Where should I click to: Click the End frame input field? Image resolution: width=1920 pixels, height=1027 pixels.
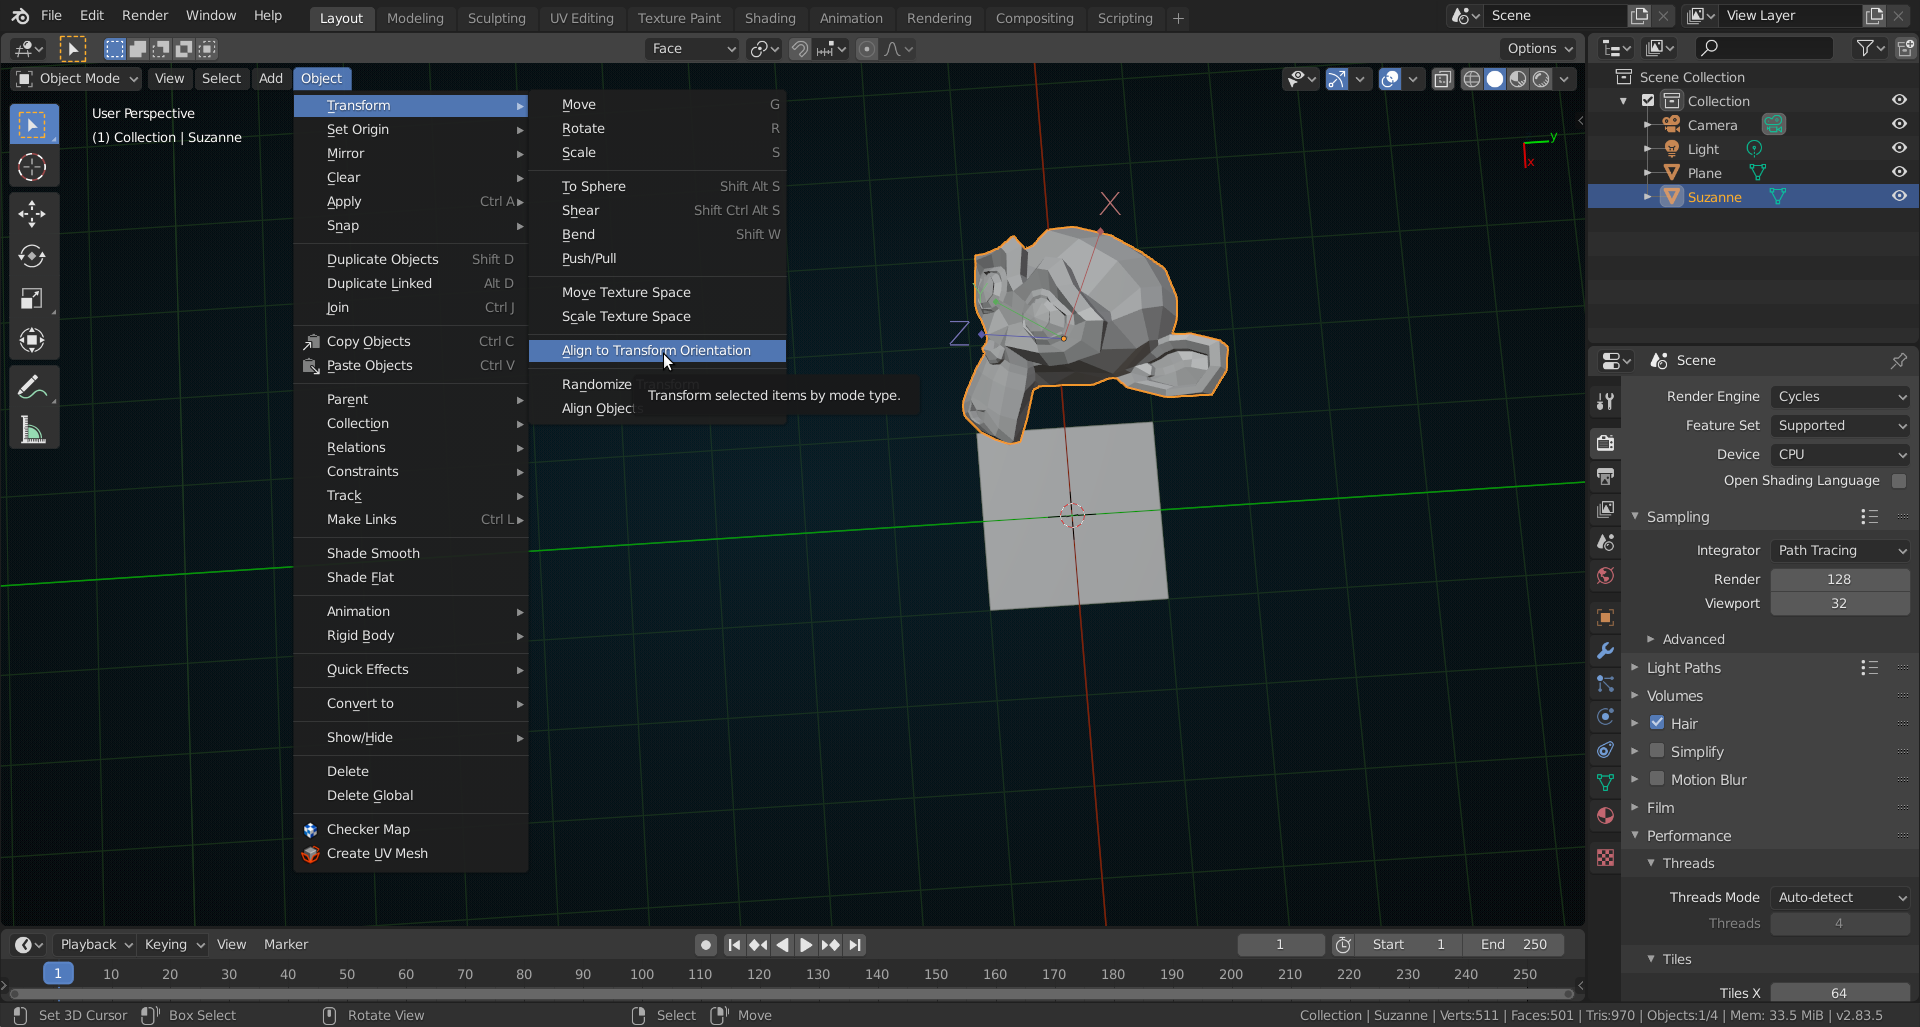[1513, 945]
